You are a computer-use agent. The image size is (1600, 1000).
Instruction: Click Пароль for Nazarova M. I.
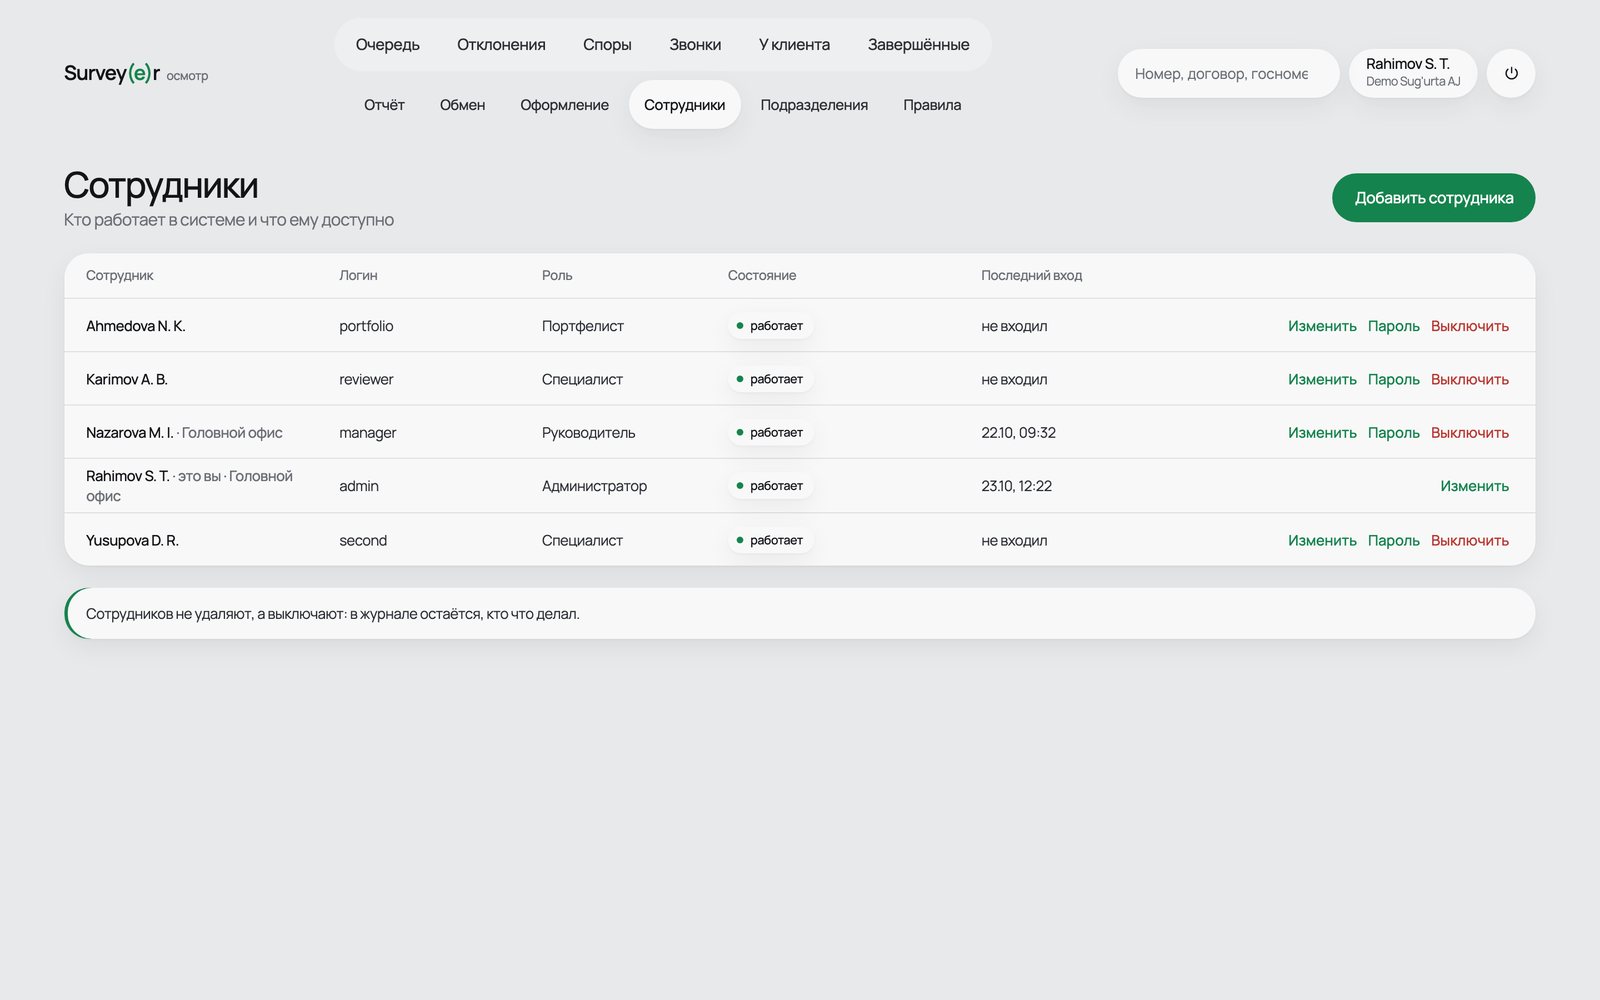pyautogui.click(x=1393, y=432)
